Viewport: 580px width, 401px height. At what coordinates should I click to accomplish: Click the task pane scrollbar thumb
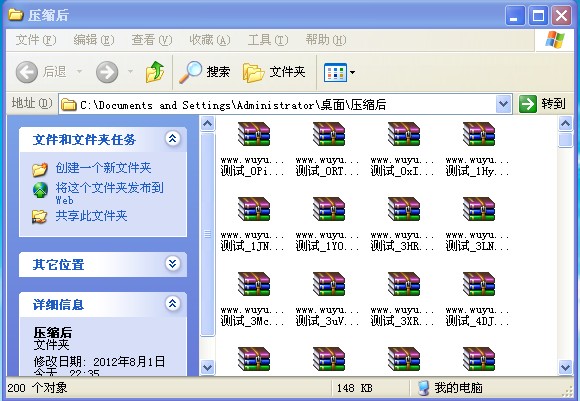point(208,235)
